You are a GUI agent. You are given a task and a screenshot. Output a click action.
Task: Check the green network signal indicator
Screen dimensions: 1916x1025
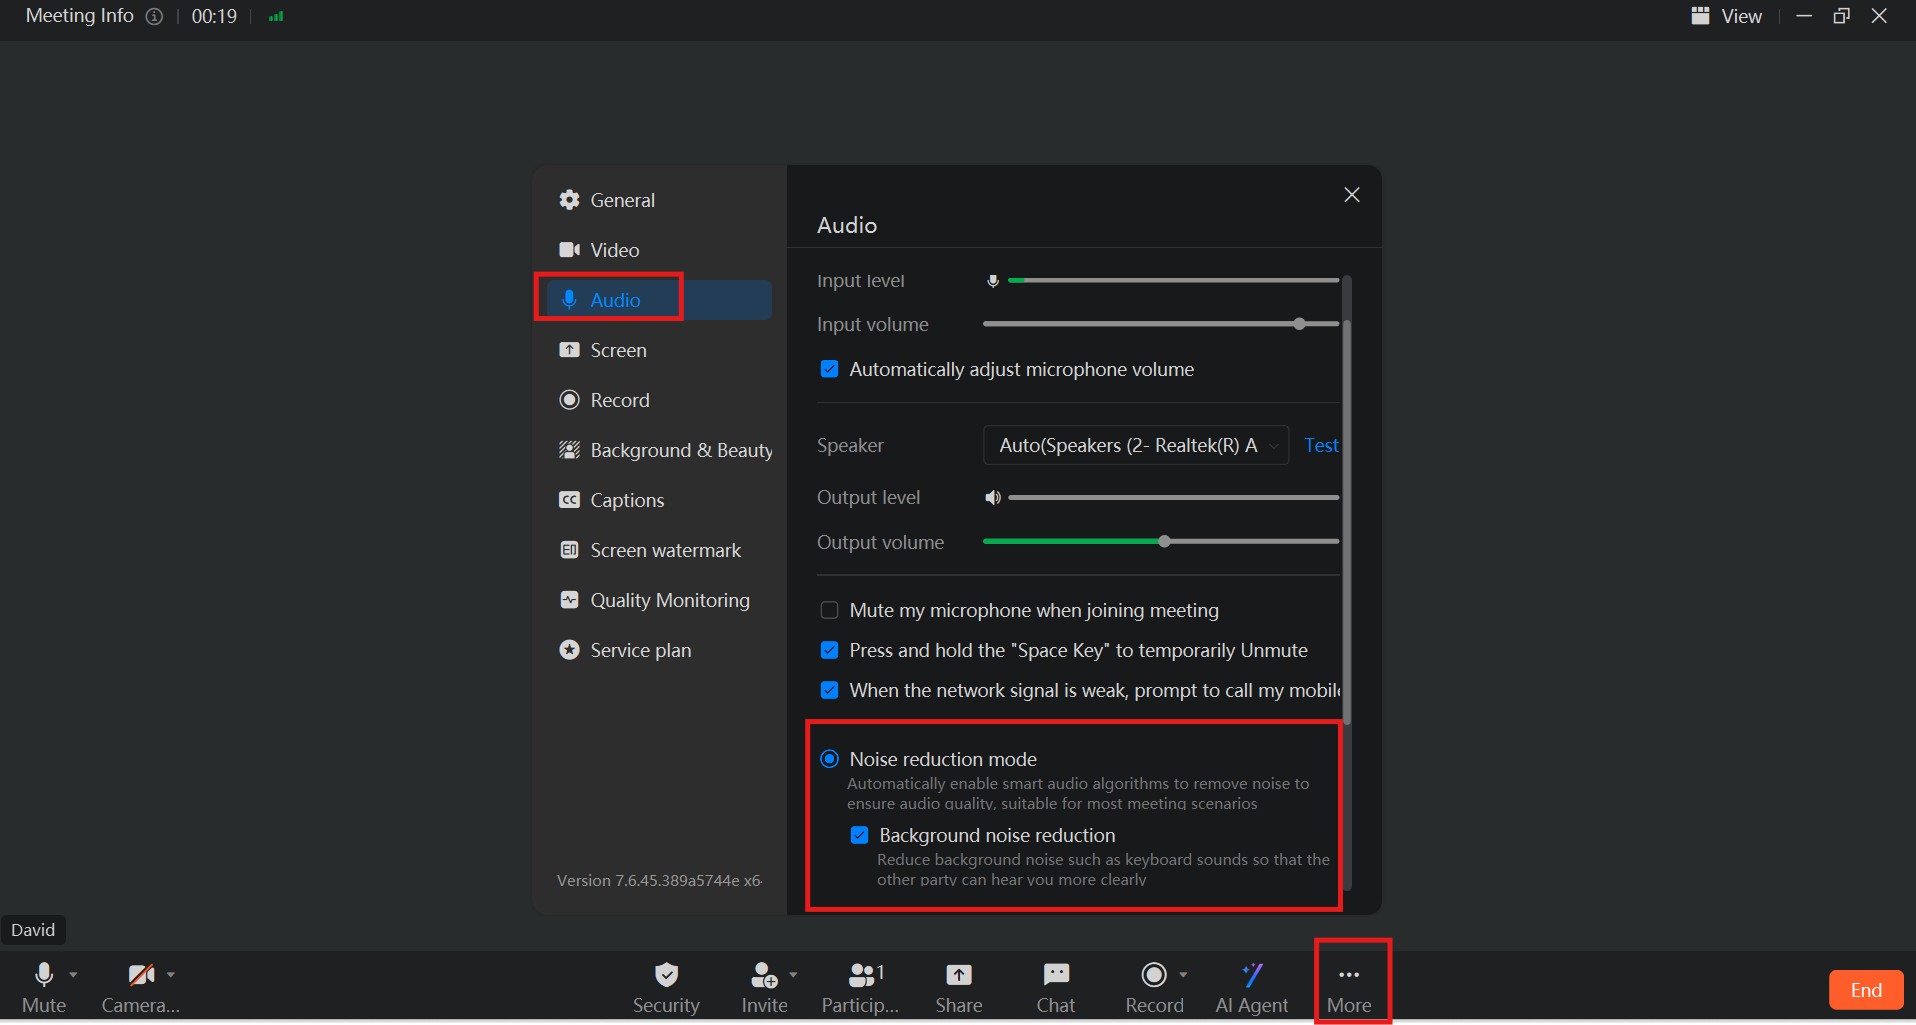pyautogui.click(x=276, y=16)
